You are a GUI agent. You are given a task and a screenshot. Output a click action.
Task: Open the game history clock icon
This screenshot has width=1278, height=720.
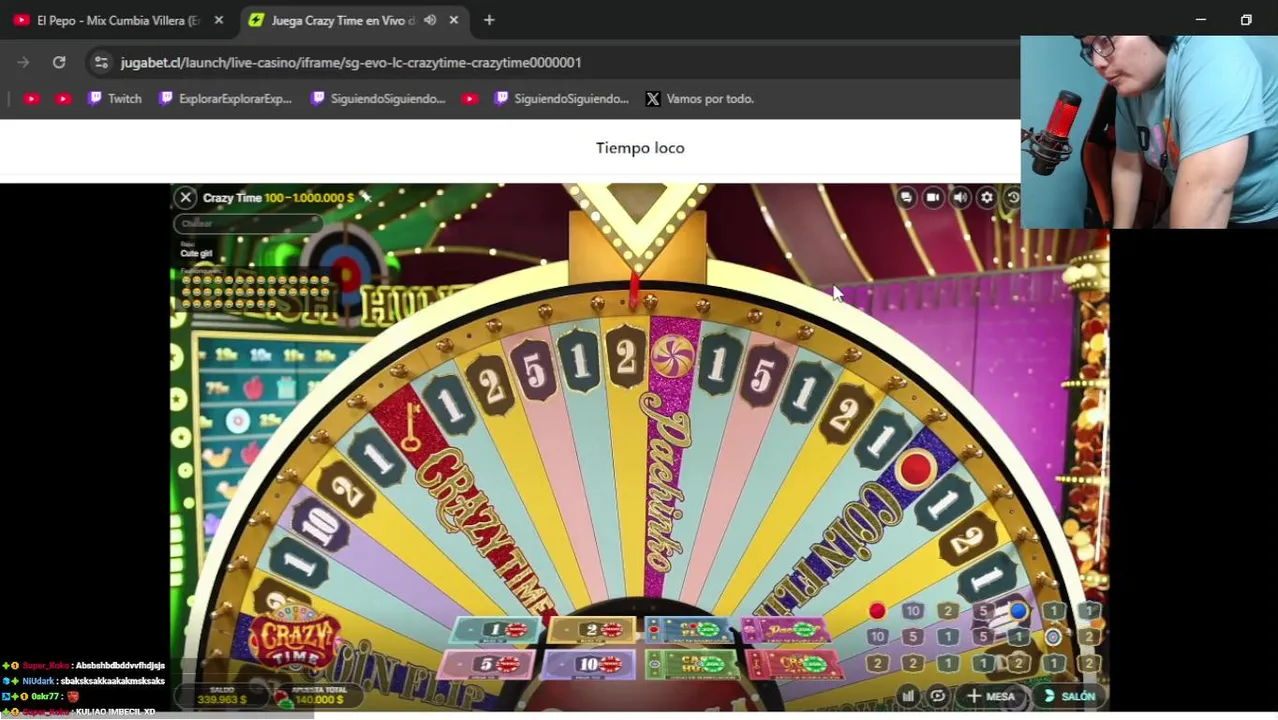[1012, 198]
